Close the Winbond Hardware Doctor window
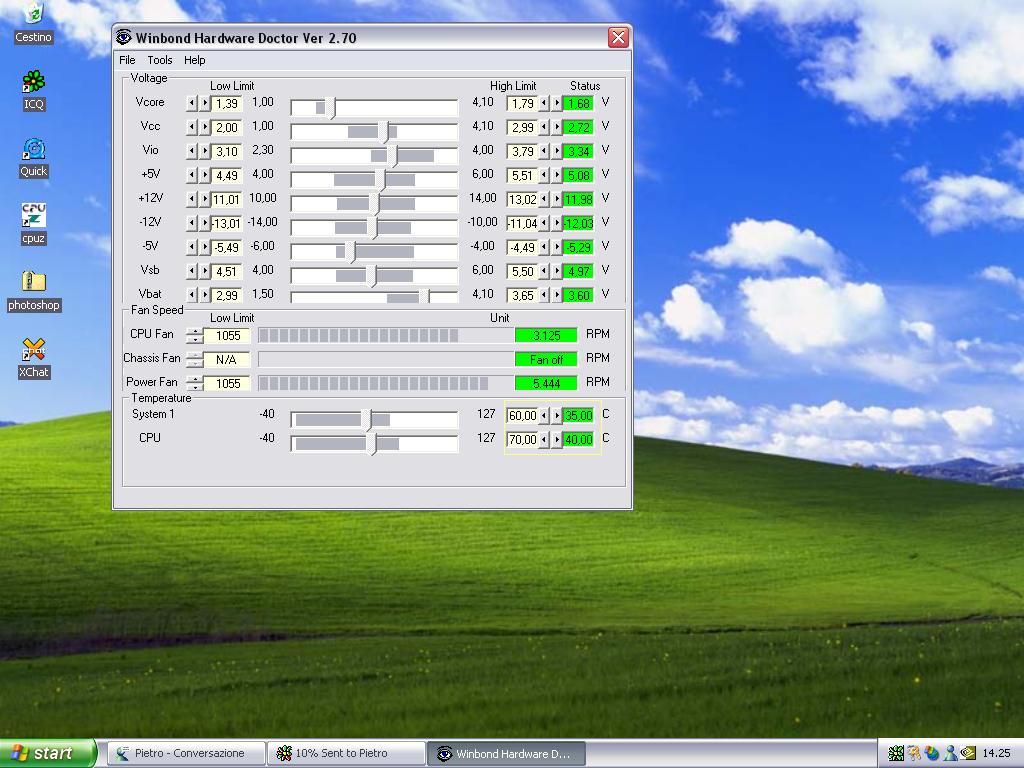This screenshot has width=1024, height=768. 618,37
